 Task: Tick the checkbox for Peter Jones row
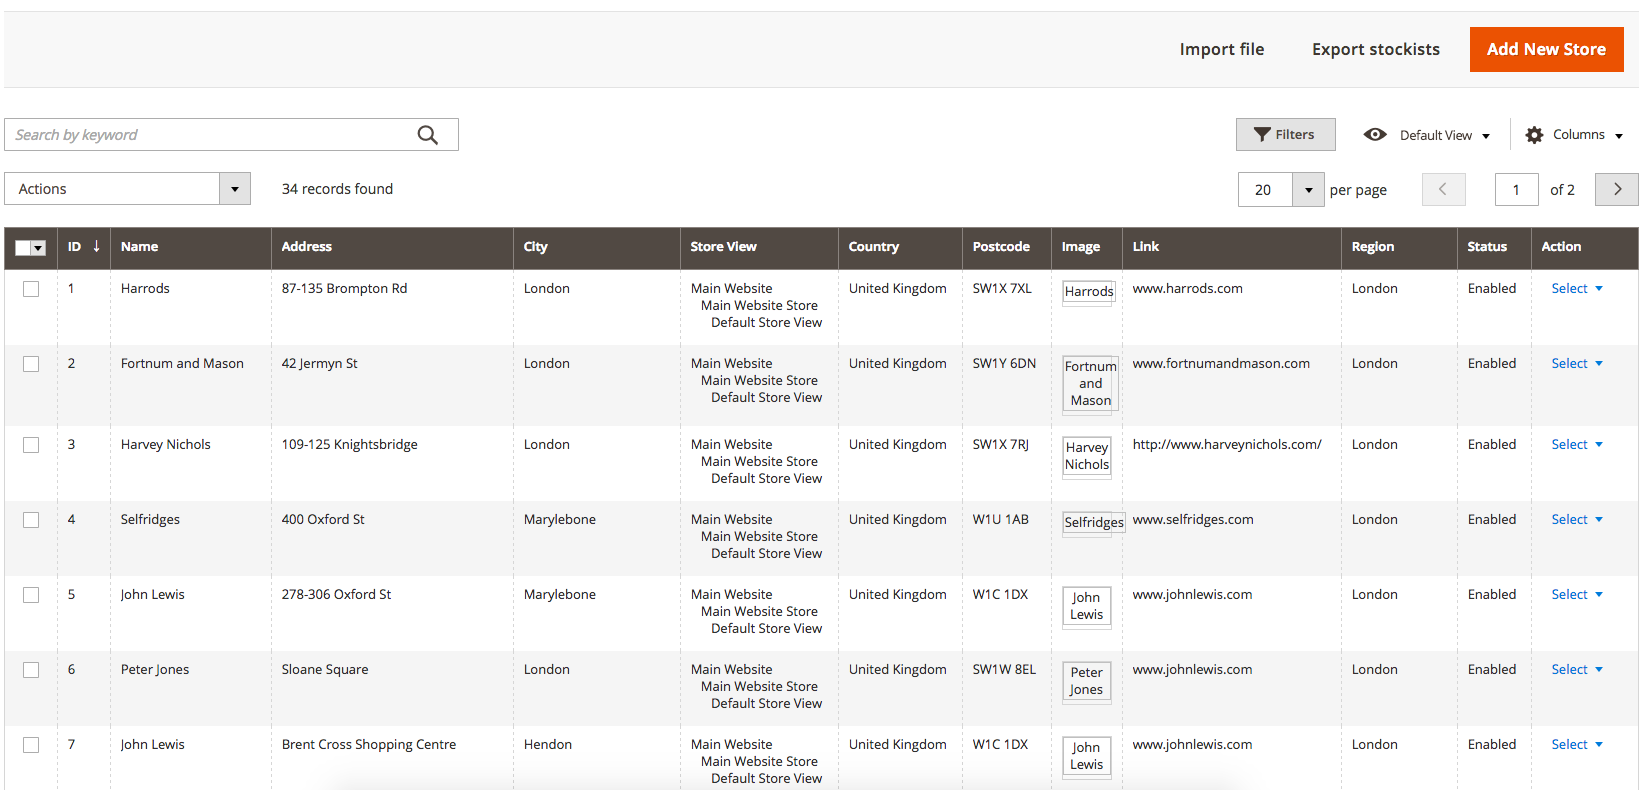click(31, 670)
